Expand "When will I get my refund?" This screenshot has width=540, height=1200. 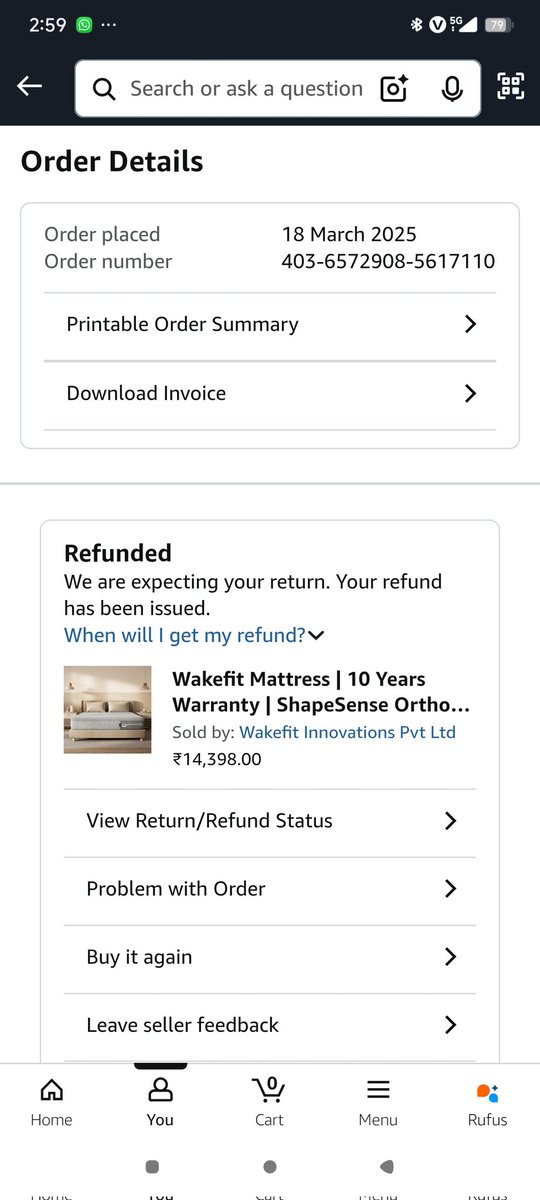194,635
